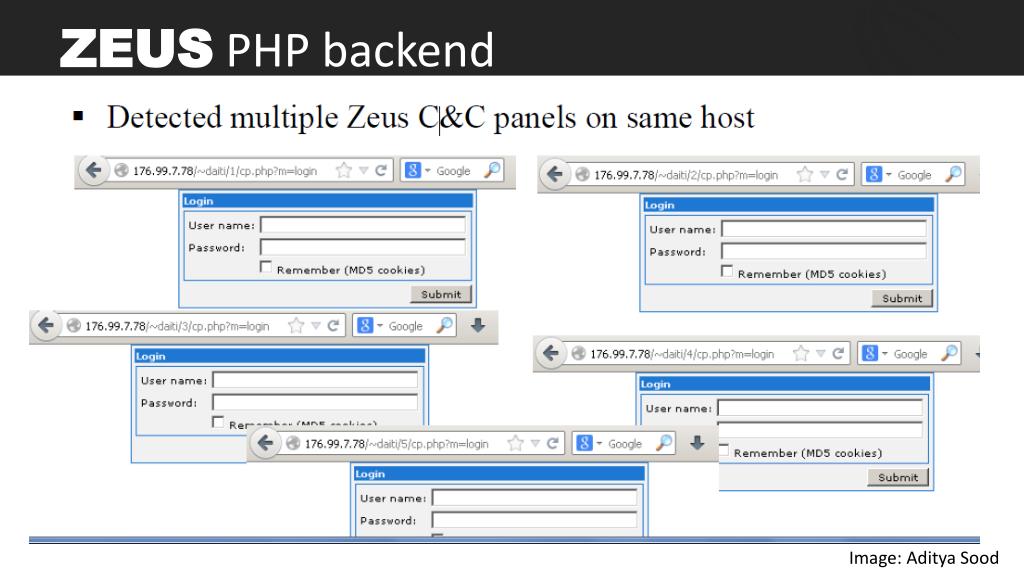Image resolution: width=1024 pixels, height=576 pixels.
Task: Open search engine dropdown arrow in daiti/5 bar
Action: pos(600,443)
